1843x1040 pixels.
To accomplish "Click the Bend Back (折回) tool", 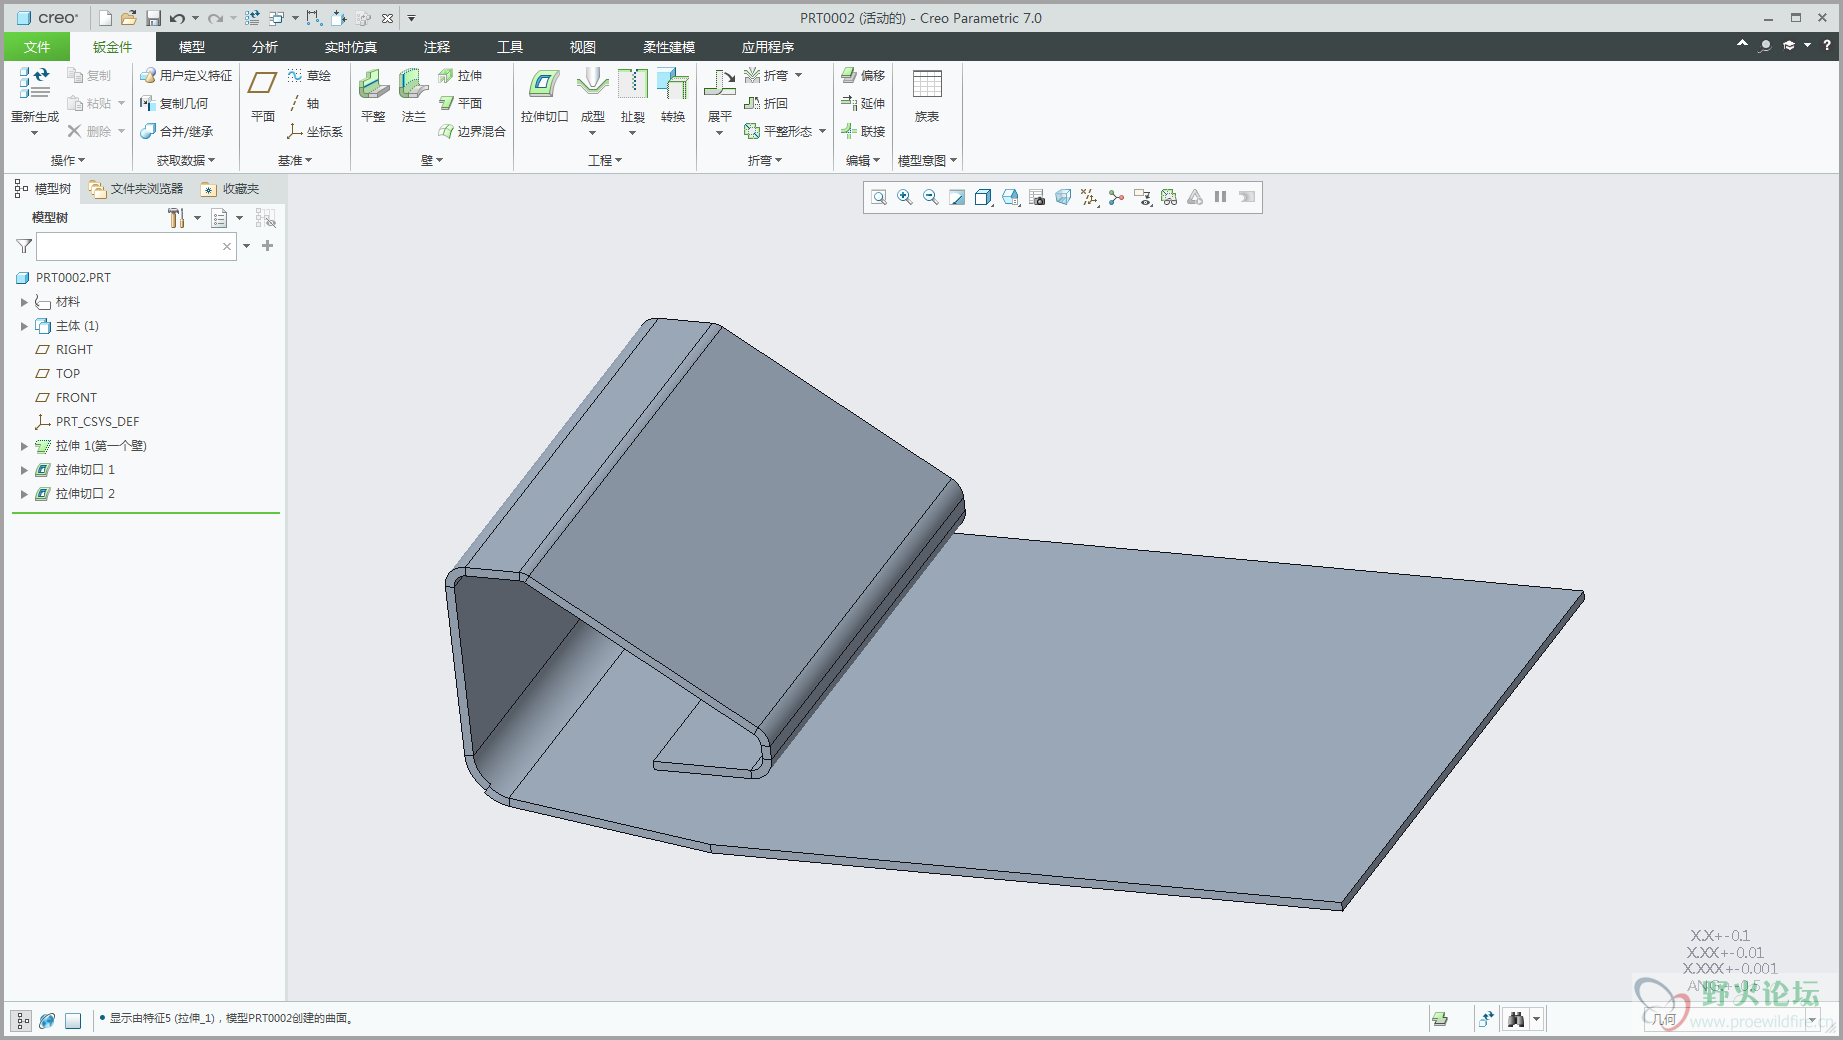I will pyautogui.click(x=766, y=104).
